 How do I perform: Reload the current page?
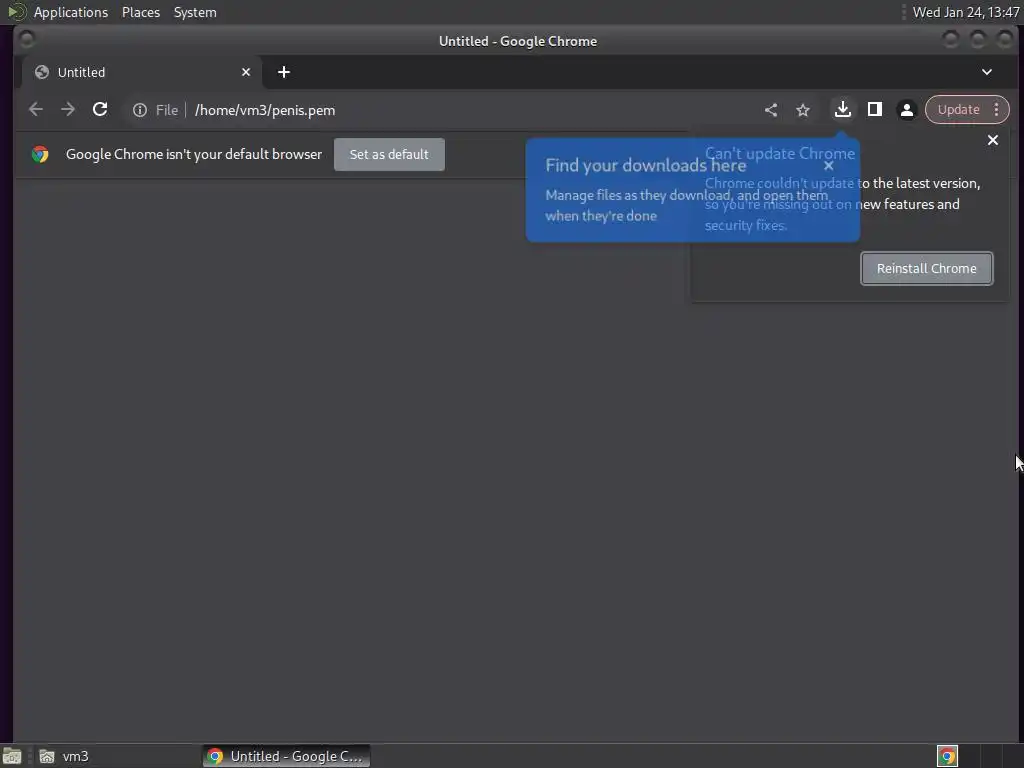coord(100,110)
